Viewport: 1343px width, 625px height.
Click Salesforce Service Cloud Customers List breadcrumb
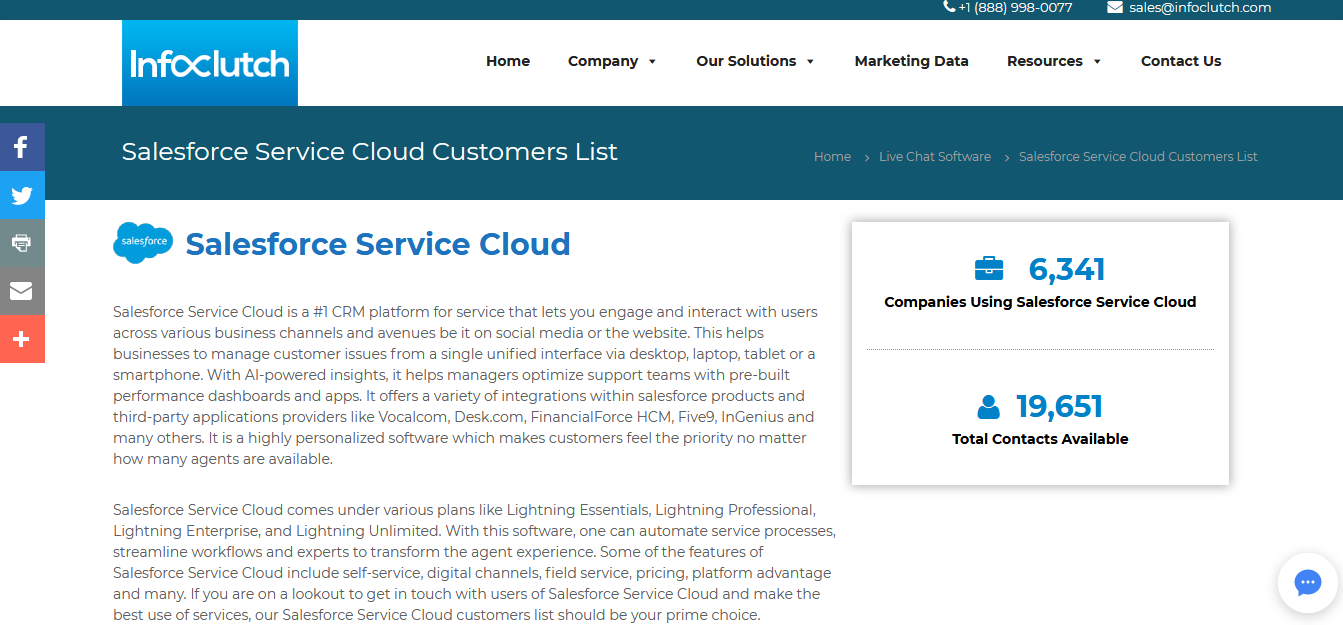coord(1138,157)
